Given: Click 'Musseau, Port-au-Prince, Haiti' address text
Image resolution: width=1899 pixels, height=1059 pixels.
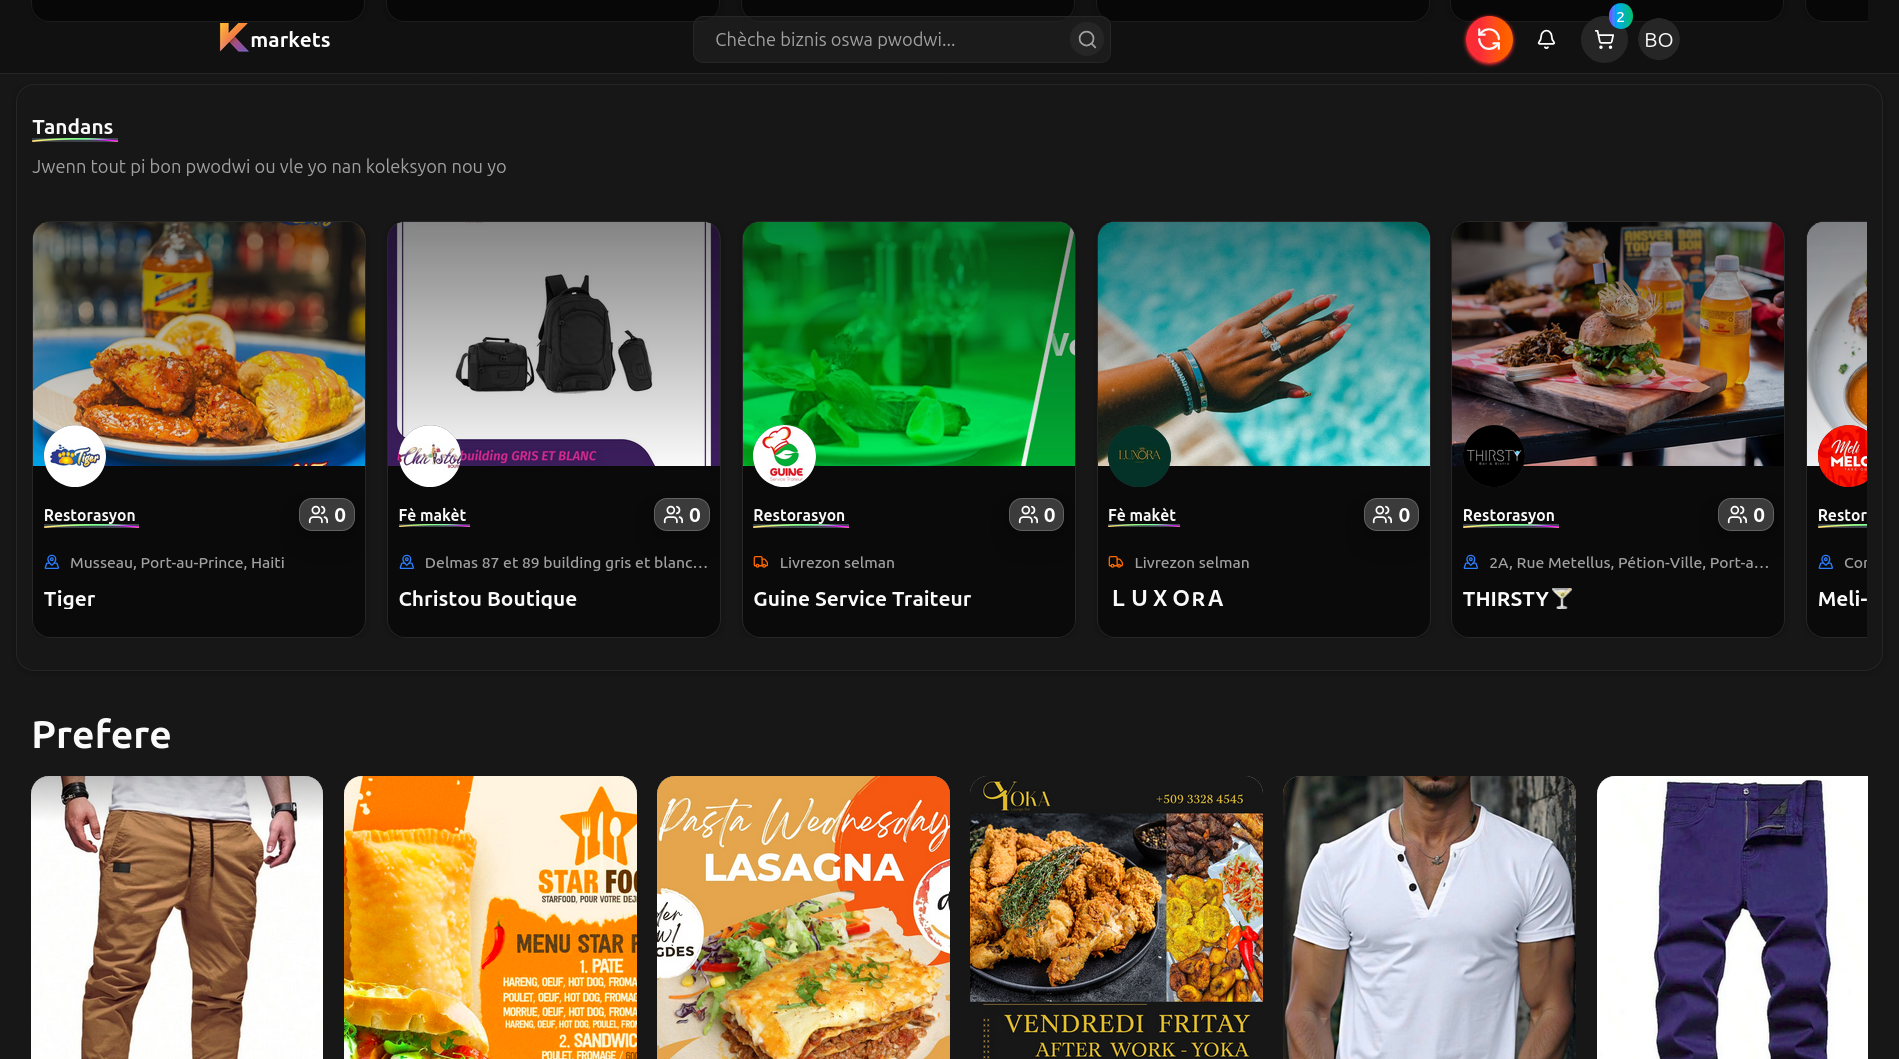Looking at the screenshot, I should (177, 563).
